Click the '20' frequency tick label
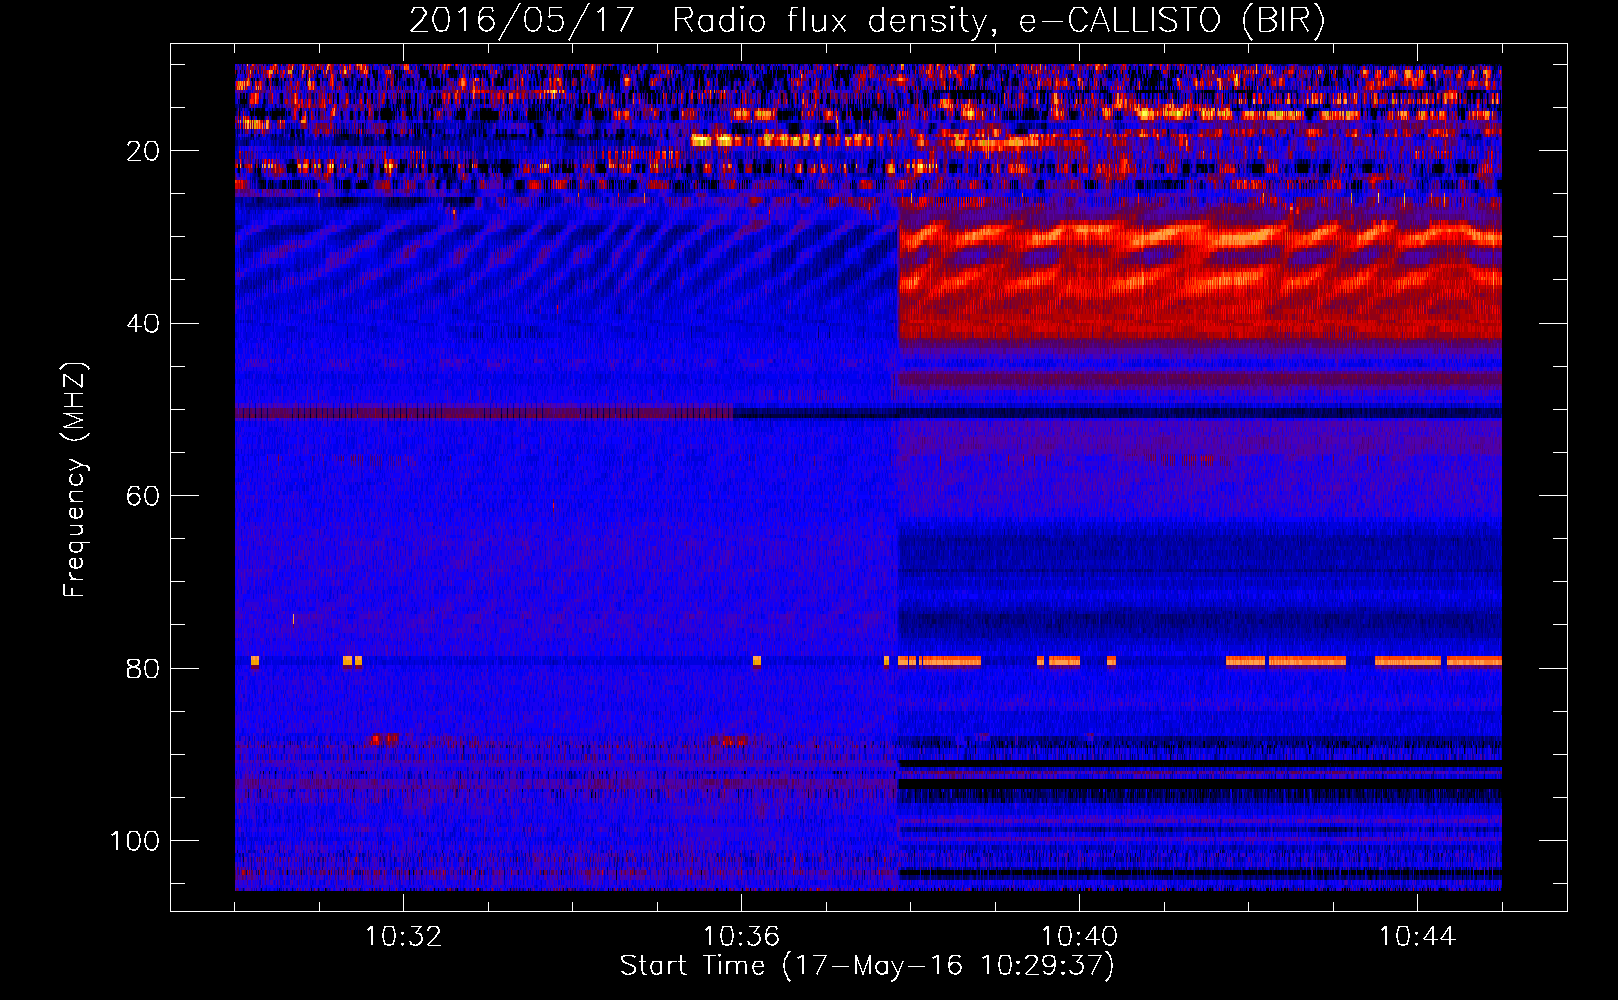 (143, 151)
